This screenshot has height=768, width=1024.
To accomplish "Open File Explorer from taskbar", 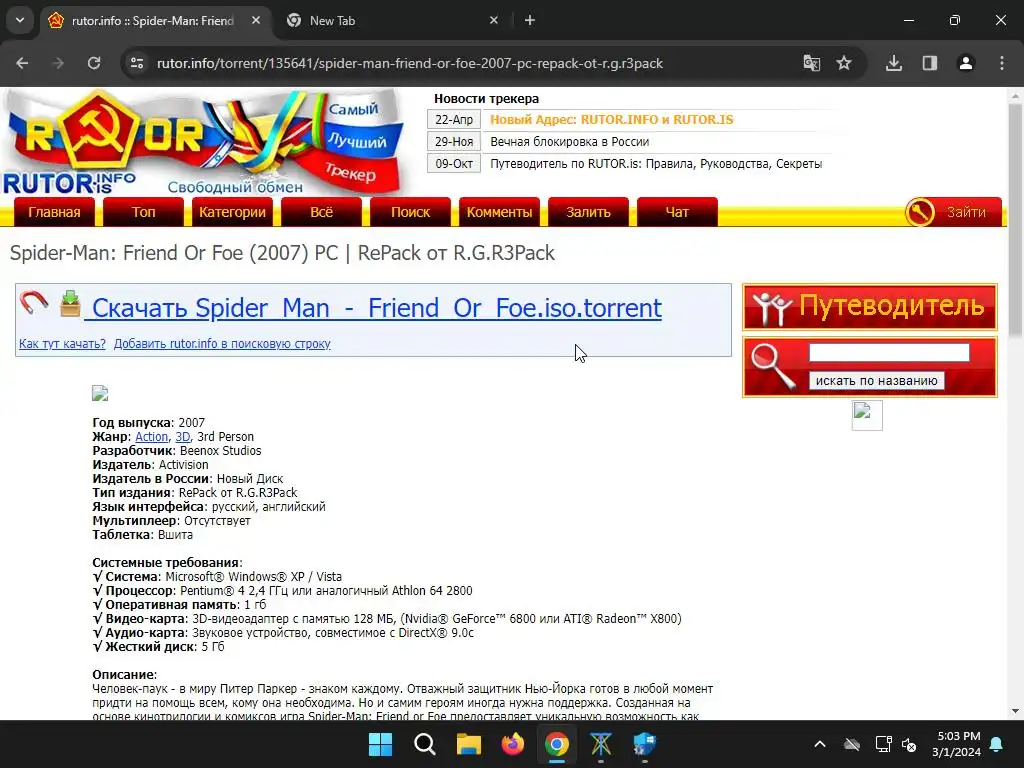I will (468, 744).
